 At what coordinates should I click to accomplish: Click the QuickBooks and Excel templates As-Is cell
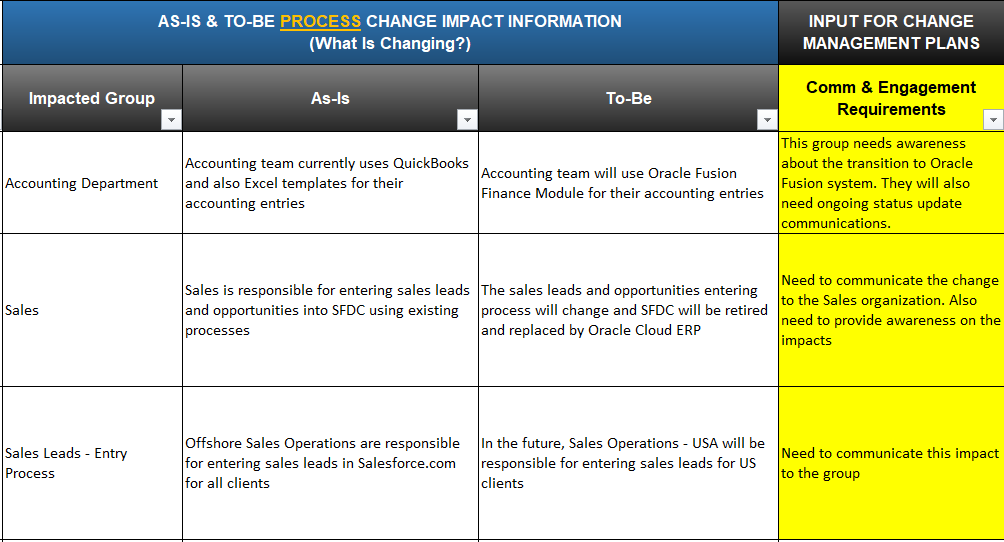(330, 183)
